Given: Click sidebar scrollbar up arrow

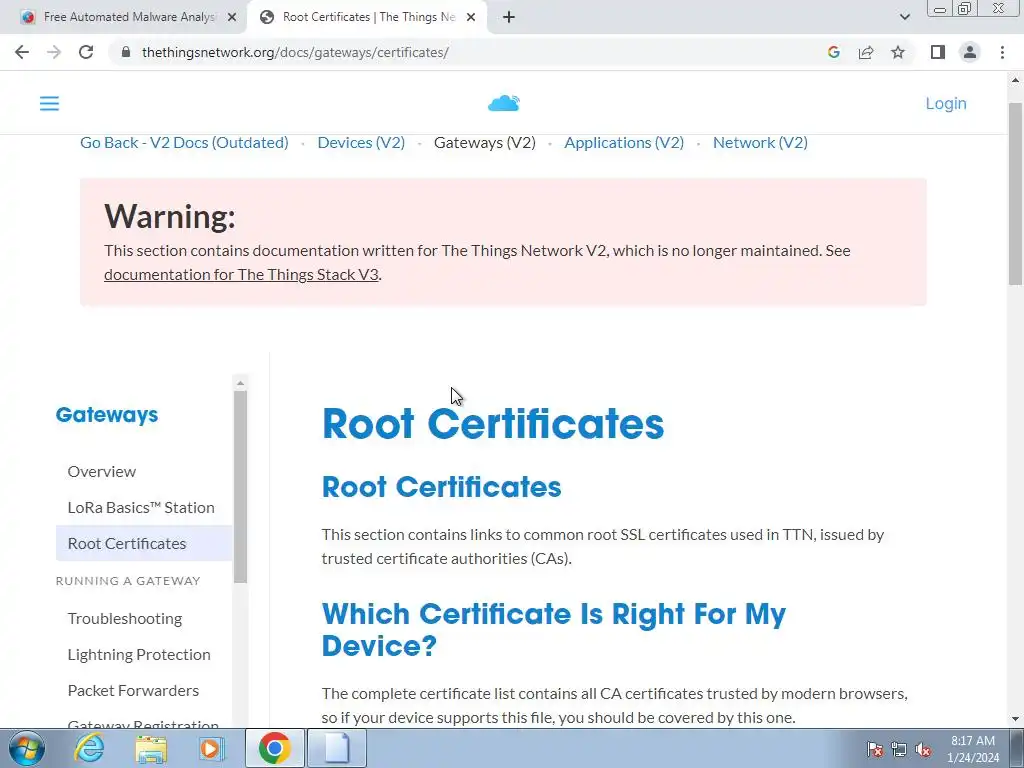Looking at the screenshot, I should [240, 383].
